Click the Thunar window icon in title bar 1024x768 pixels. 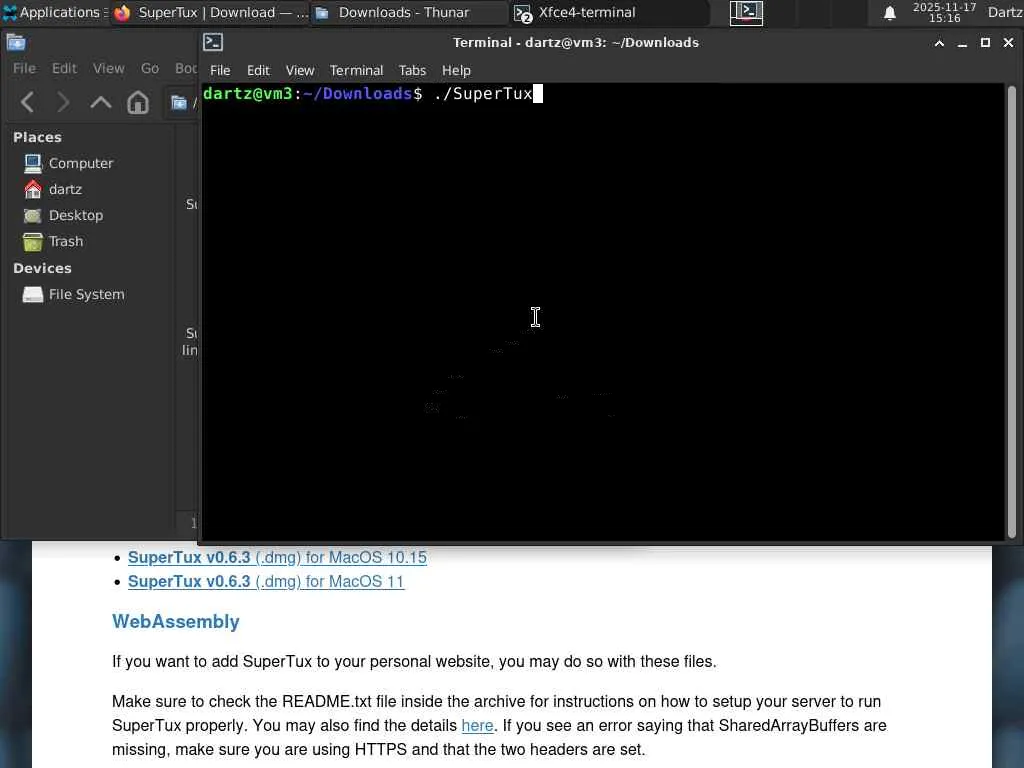pos(16,43)
